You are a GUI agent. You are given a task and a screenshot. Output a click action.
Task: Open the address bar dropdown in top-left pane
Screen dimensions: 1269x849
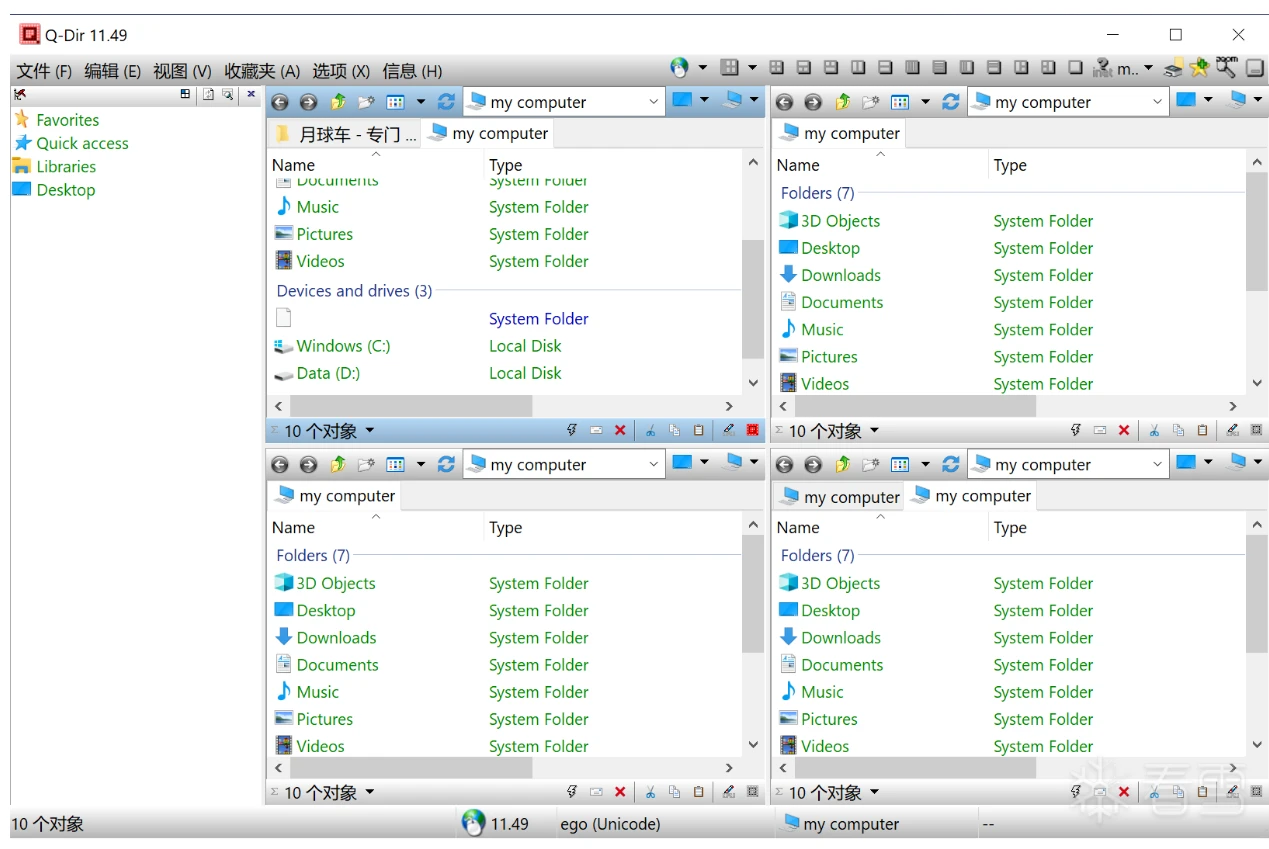click(654, 102)
